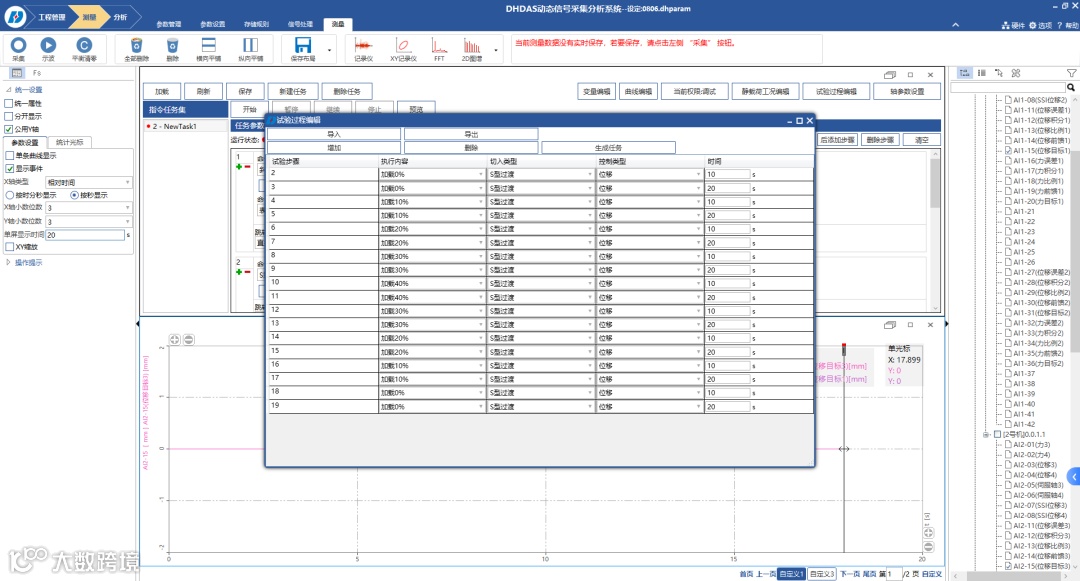Click the green plus icon in task step 1

click(239, 167)
